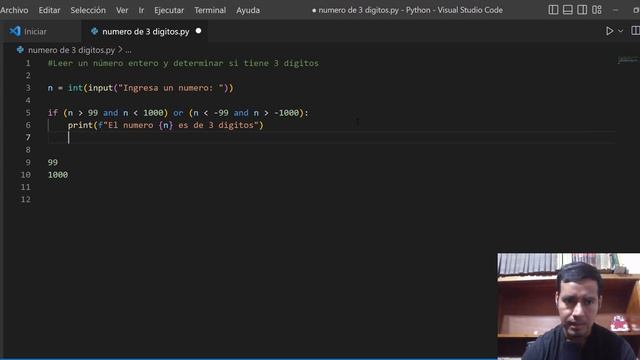Image resolution: width=640 pixels, height=360 pixels.
Task: Open the Archivo menu
Action: click(x=14, y=10)
